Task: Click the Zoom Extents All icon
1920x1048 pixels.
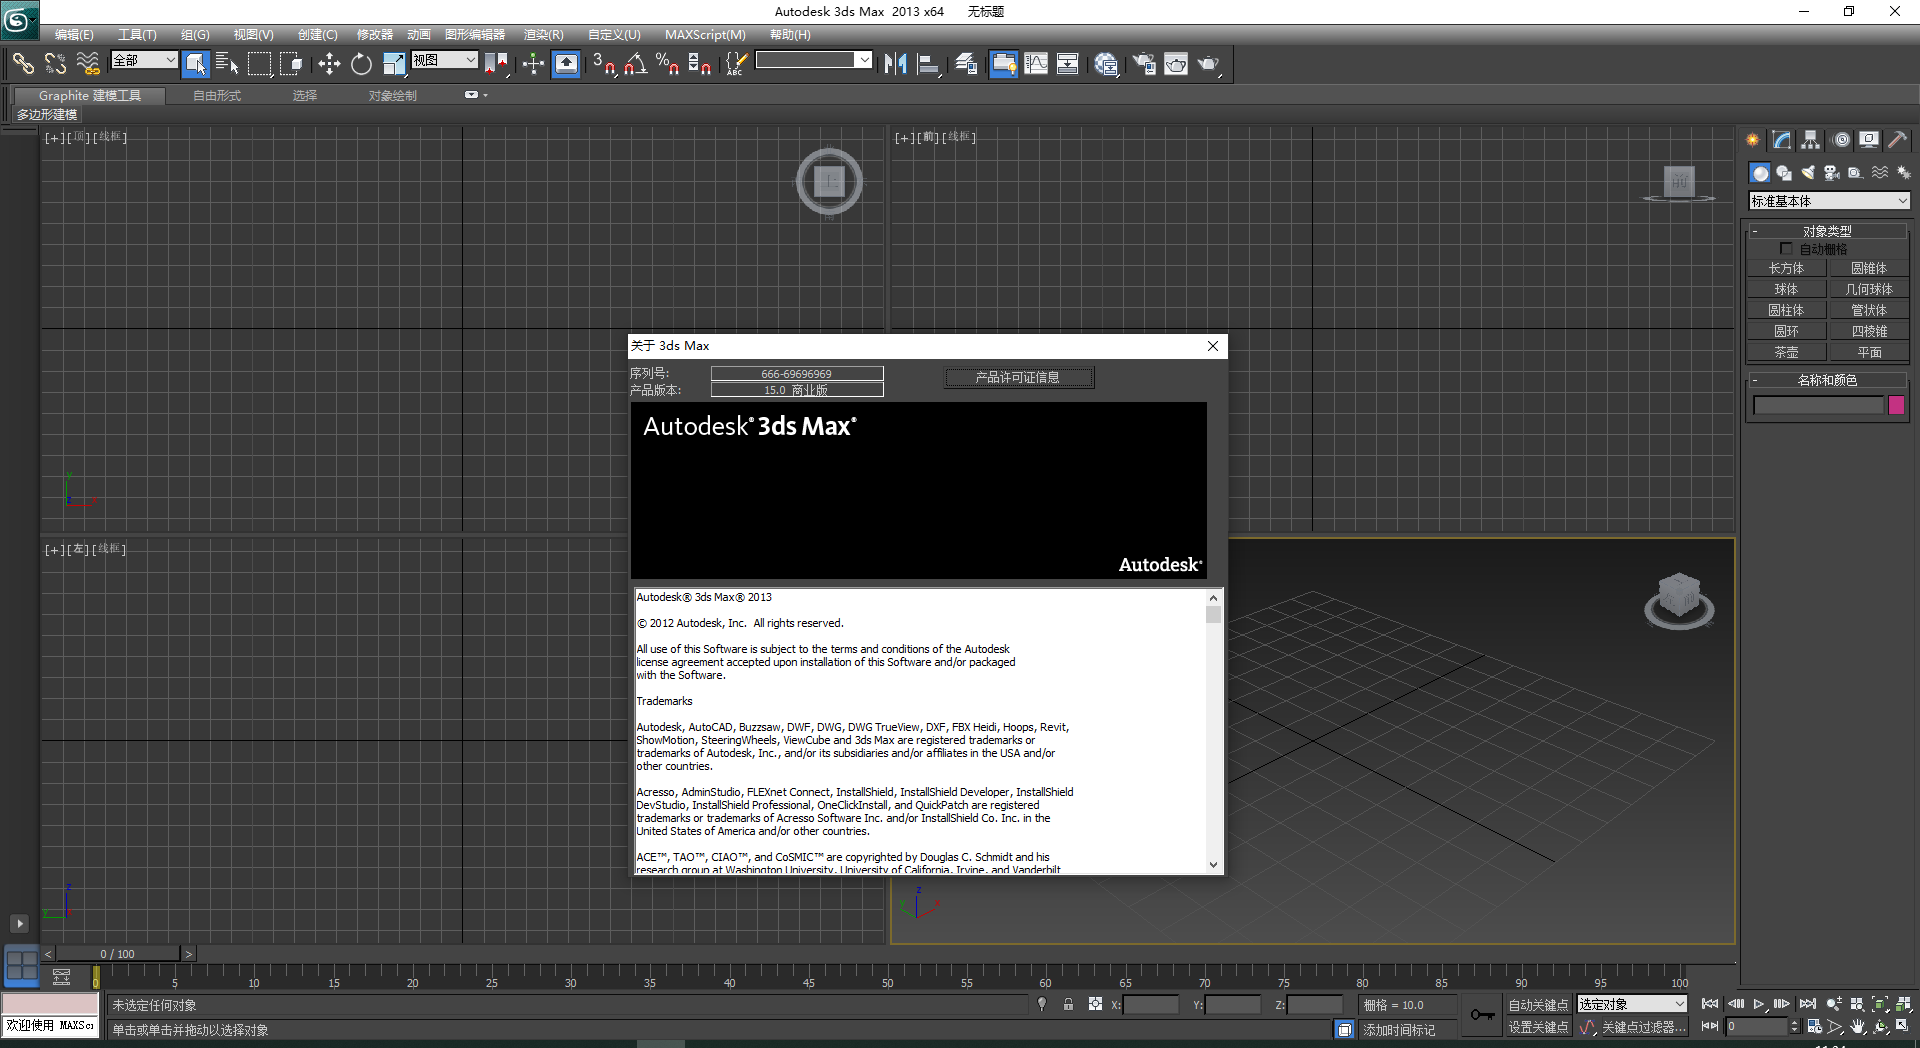Action: tap(1904, 1004)
